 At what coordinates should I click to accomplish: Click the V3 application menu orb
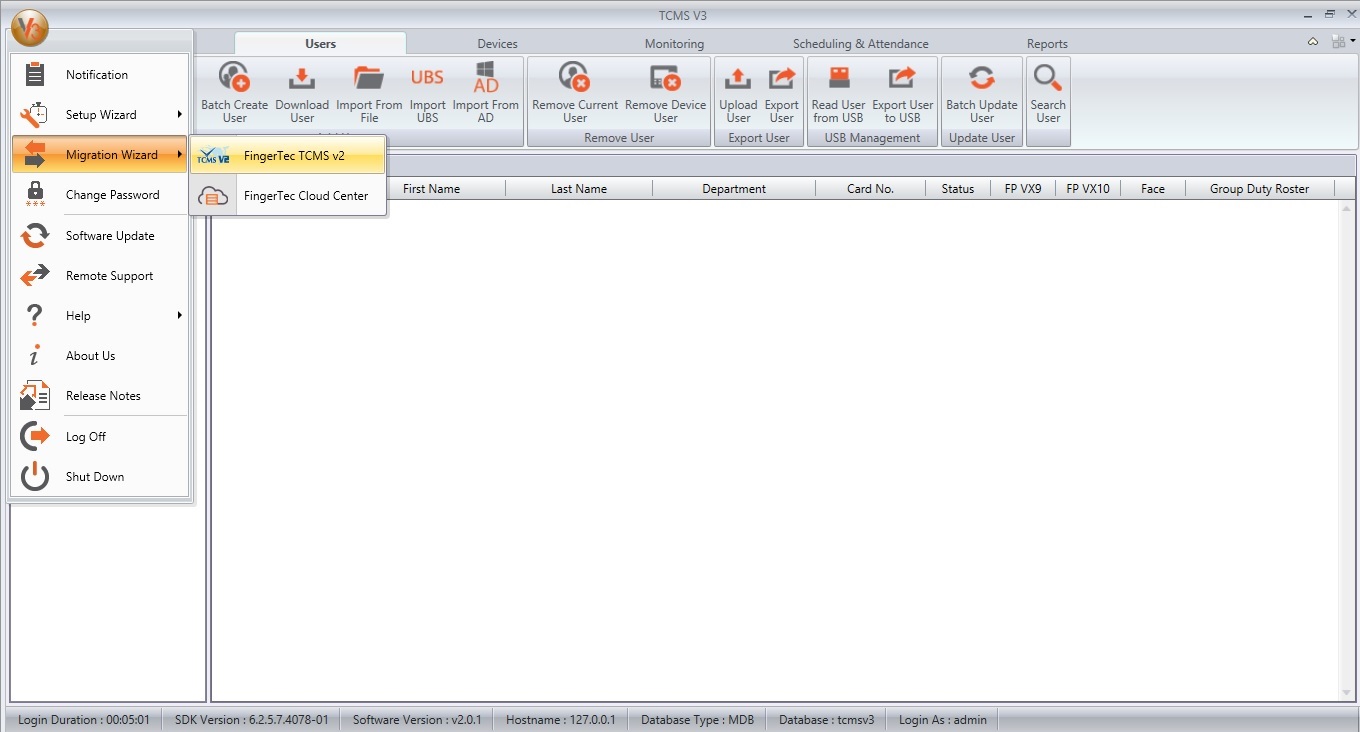click(30, 28)
